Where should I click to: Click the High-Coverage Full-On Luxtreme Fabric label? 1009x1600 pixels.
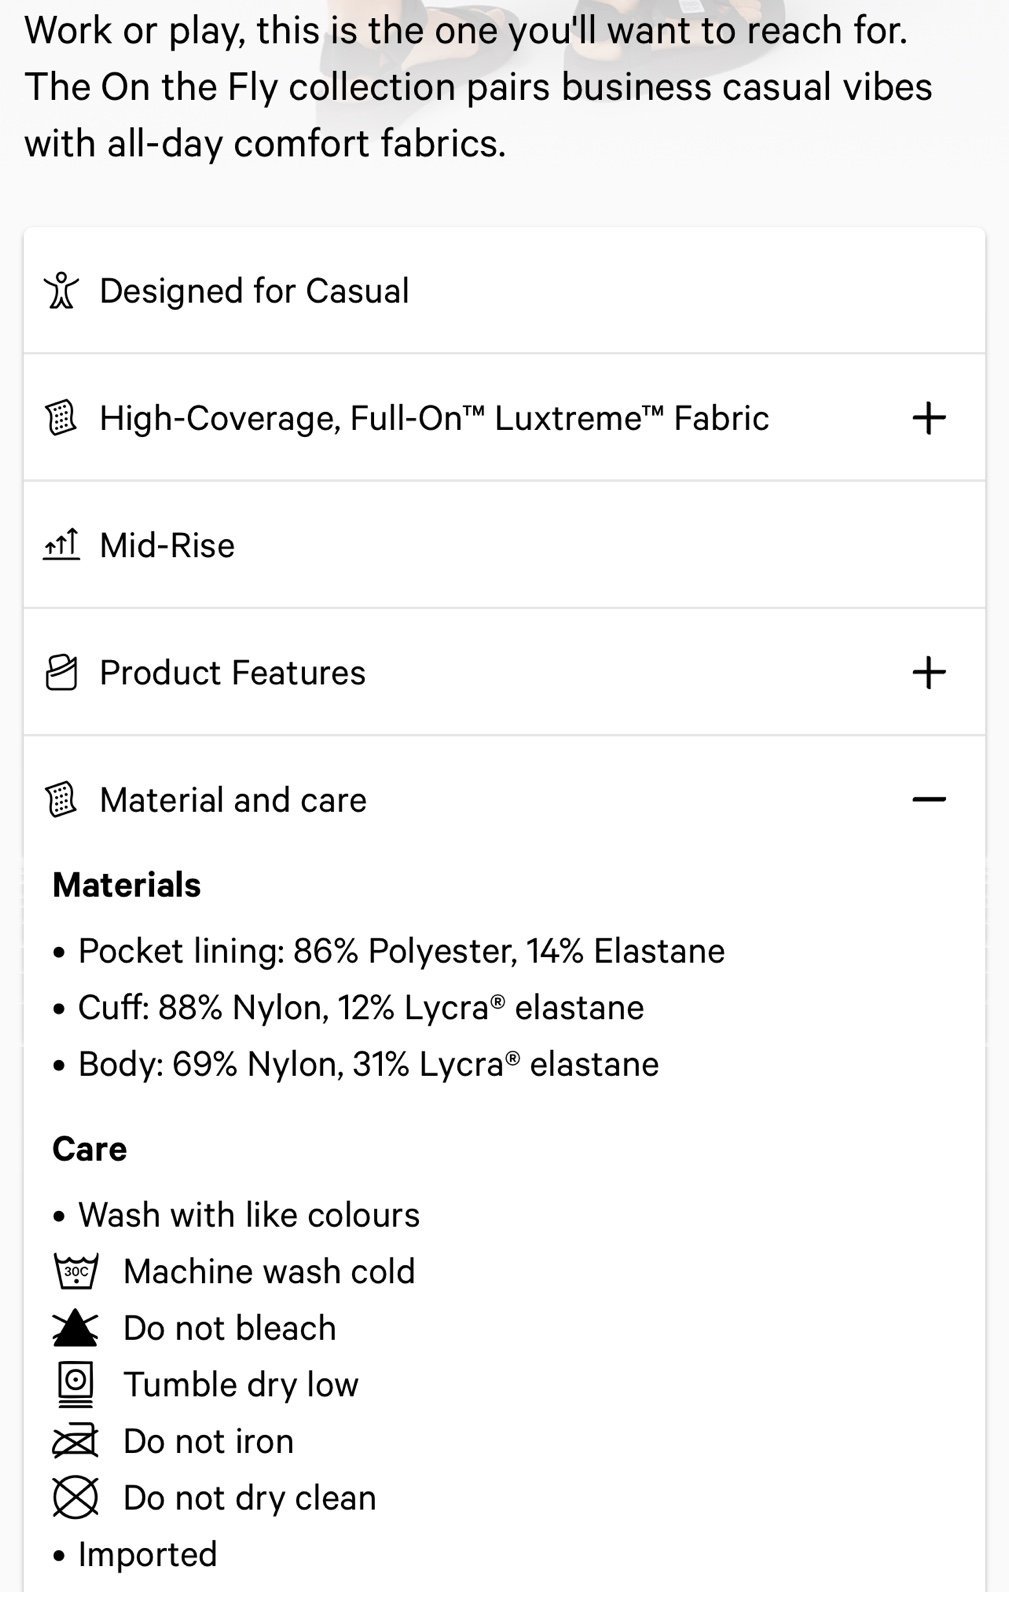434,418
